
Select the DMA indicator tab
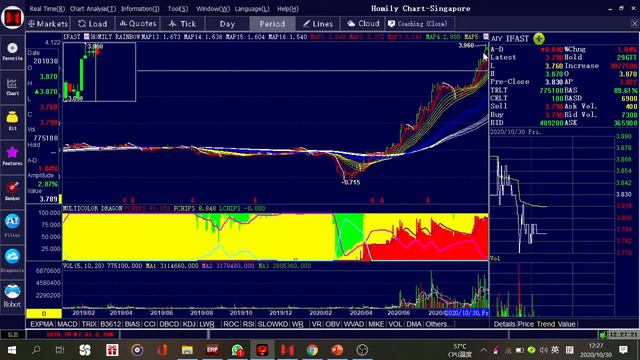pyautogui.click(x=413, y=324)
